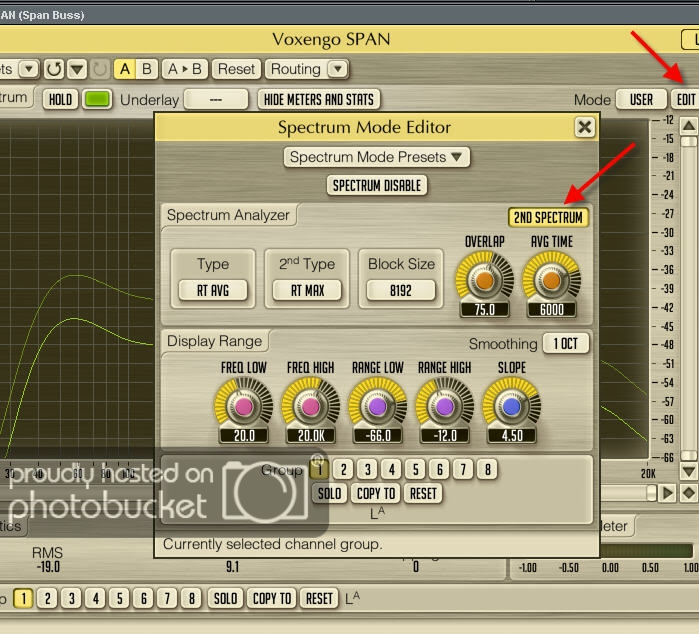Screen dimensions: 699x634
Task: Click the OVERLAP knob
Action: pyautogui.click(x=485, y=280)
